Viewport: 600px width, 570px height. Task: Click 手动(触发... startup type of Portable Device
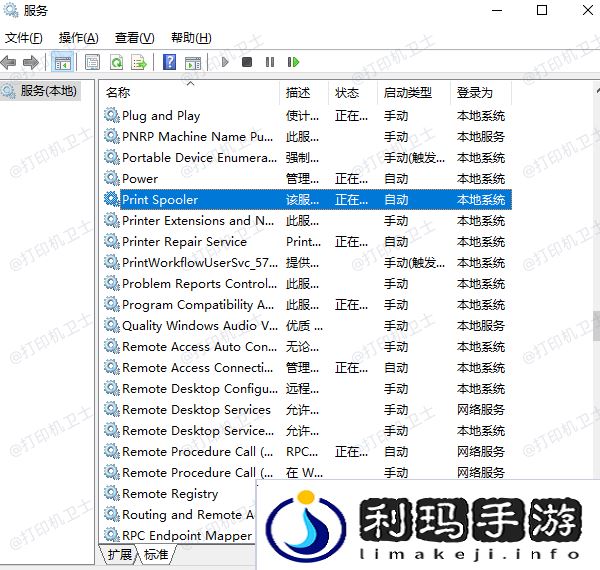point(414,158)
